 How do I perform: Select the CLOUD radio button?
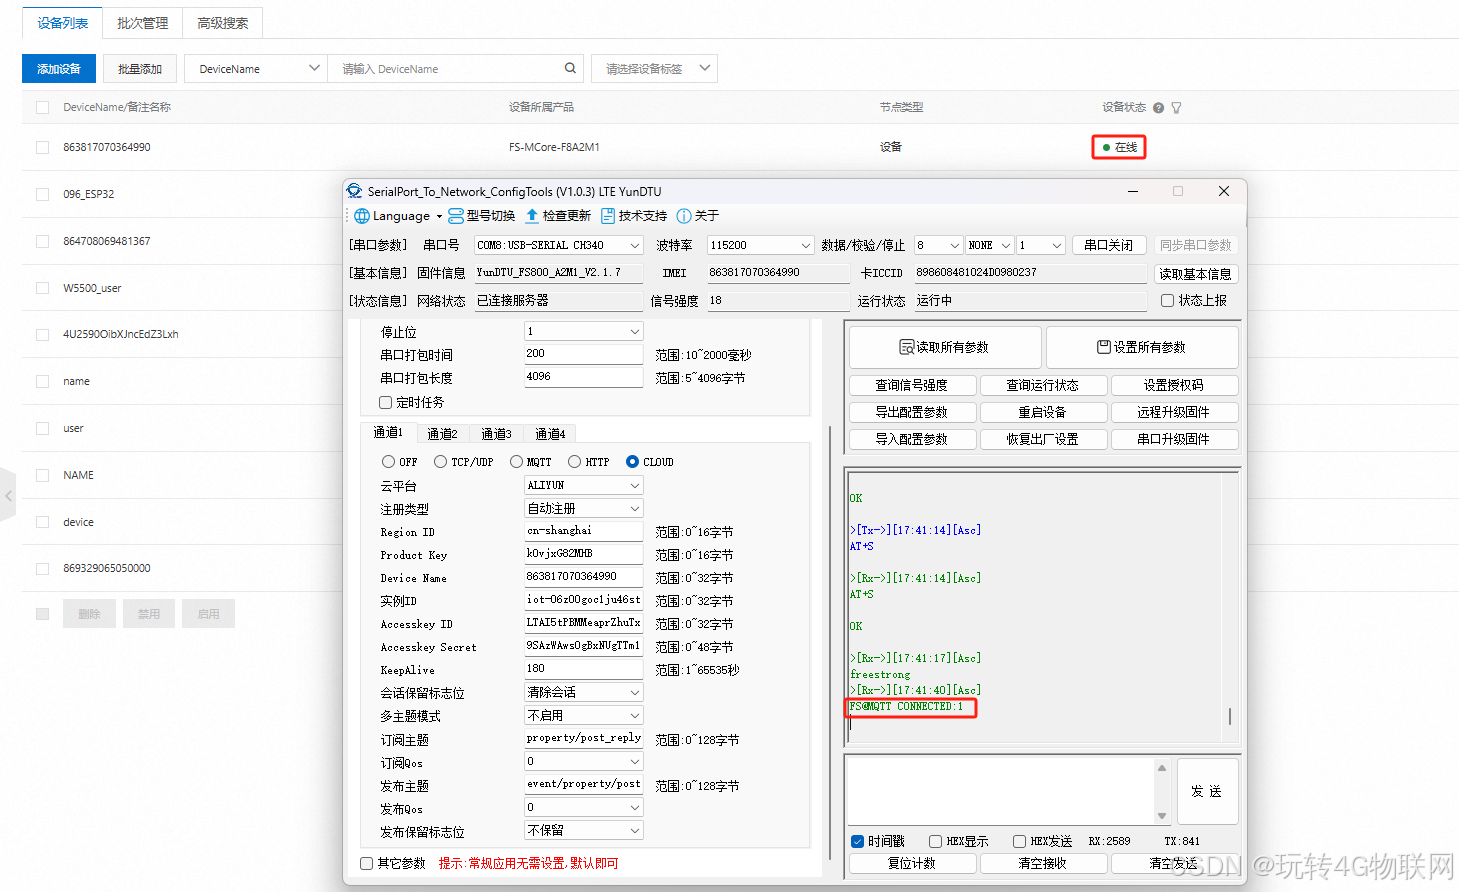click(x=632, y=462)
